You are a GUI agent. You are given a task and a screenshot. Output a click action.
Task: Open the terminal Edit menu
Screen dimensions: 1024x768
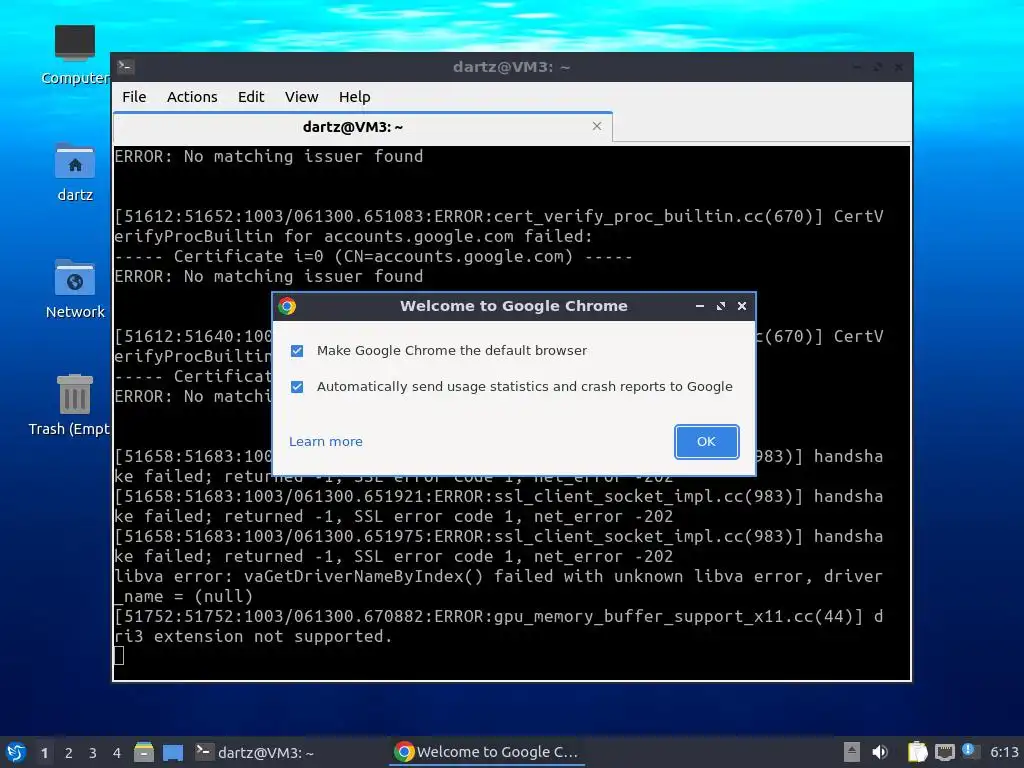[x=251, y=97]
